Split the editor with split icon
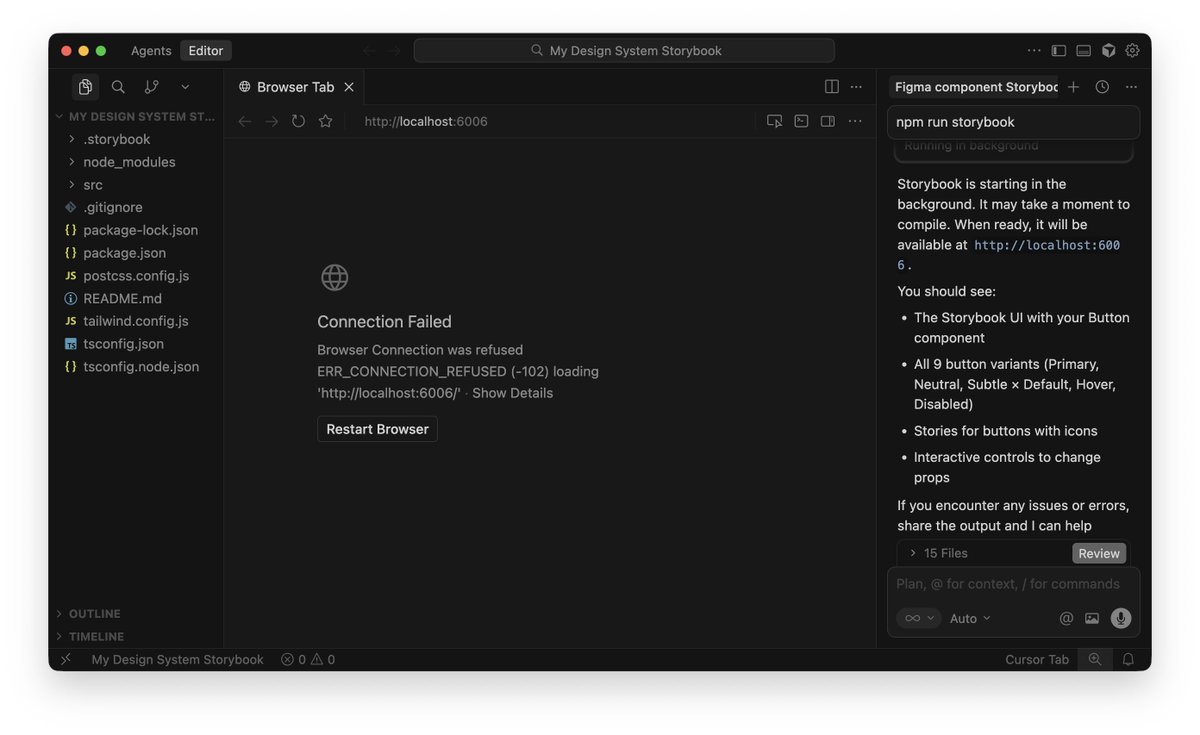The image size is (1200, 735). (x=832, y=87)
